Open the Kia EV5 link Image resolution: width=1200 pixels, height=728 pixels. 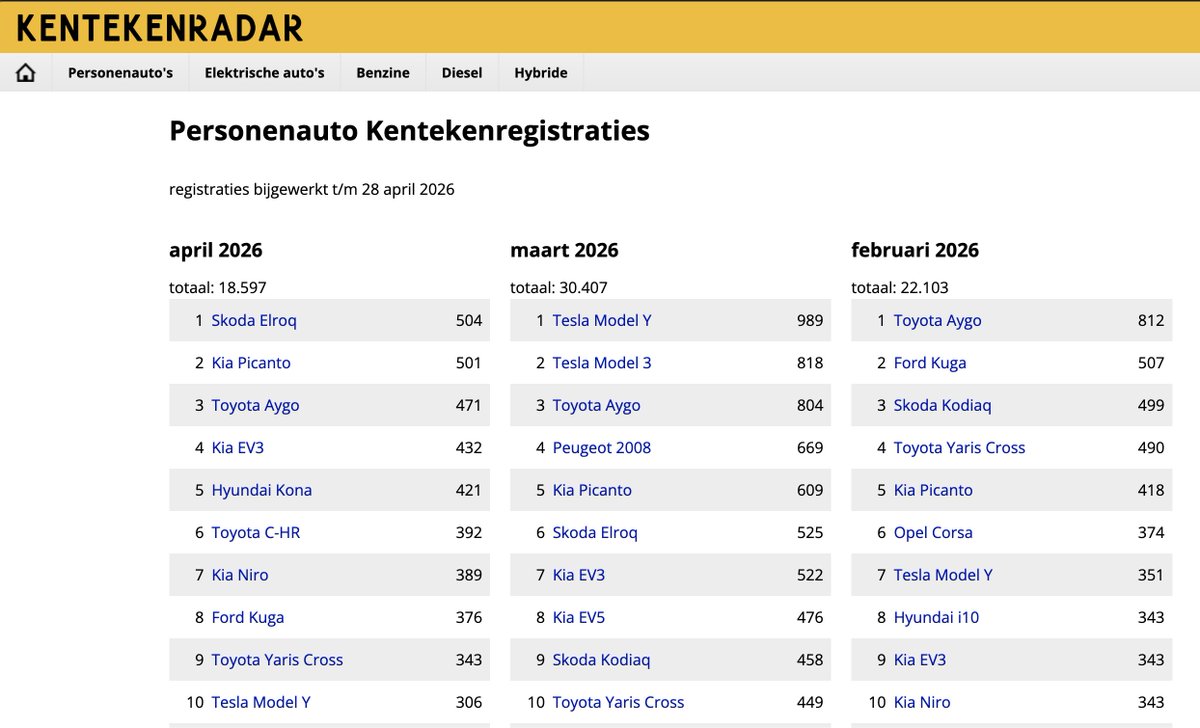(579, 618)
